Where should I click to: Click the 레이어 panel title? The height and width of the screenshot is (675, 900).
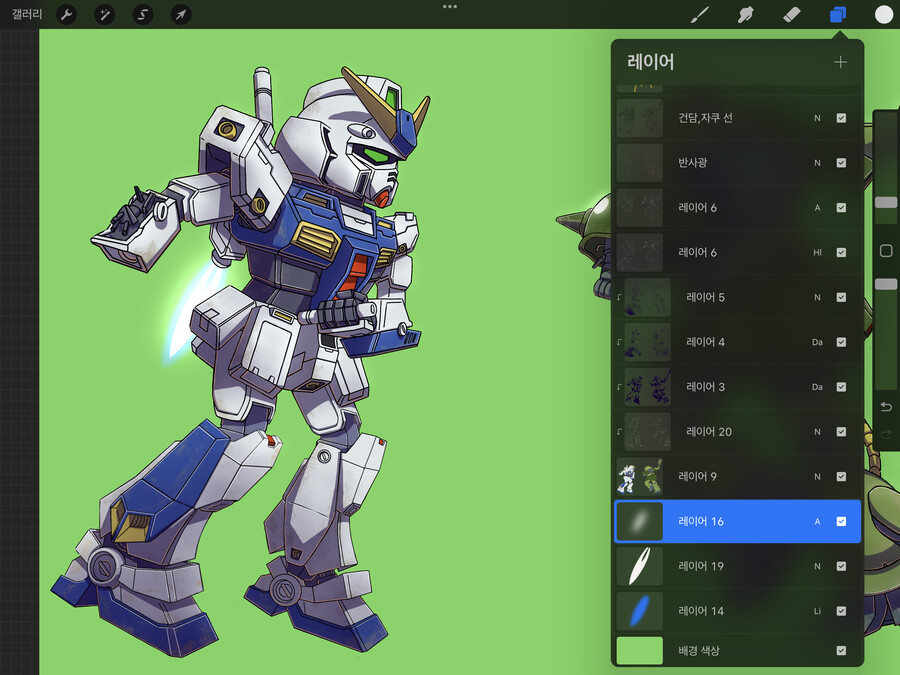(x=650, y=61)
